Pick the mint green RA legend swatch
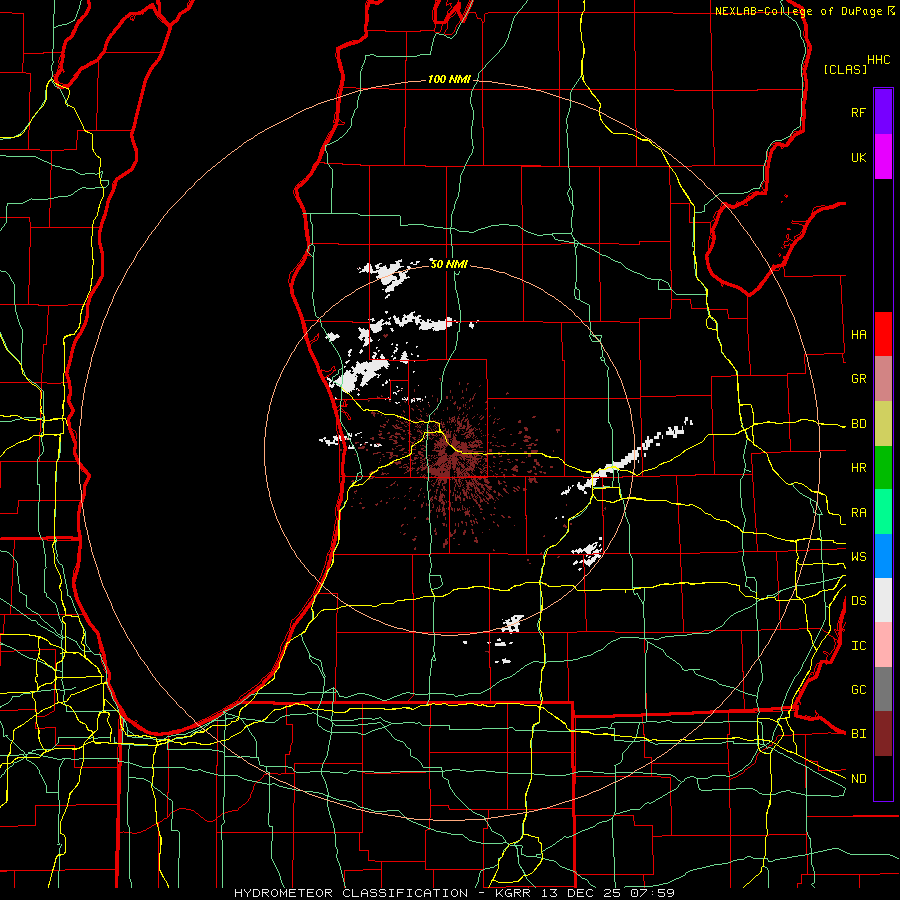Screen dimensions: 900x900 883,512
